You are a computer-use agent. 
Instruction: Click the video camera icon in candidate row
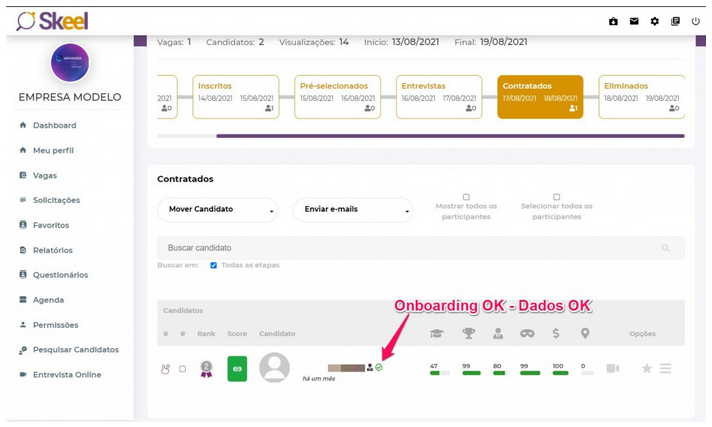tap(612, 369)
